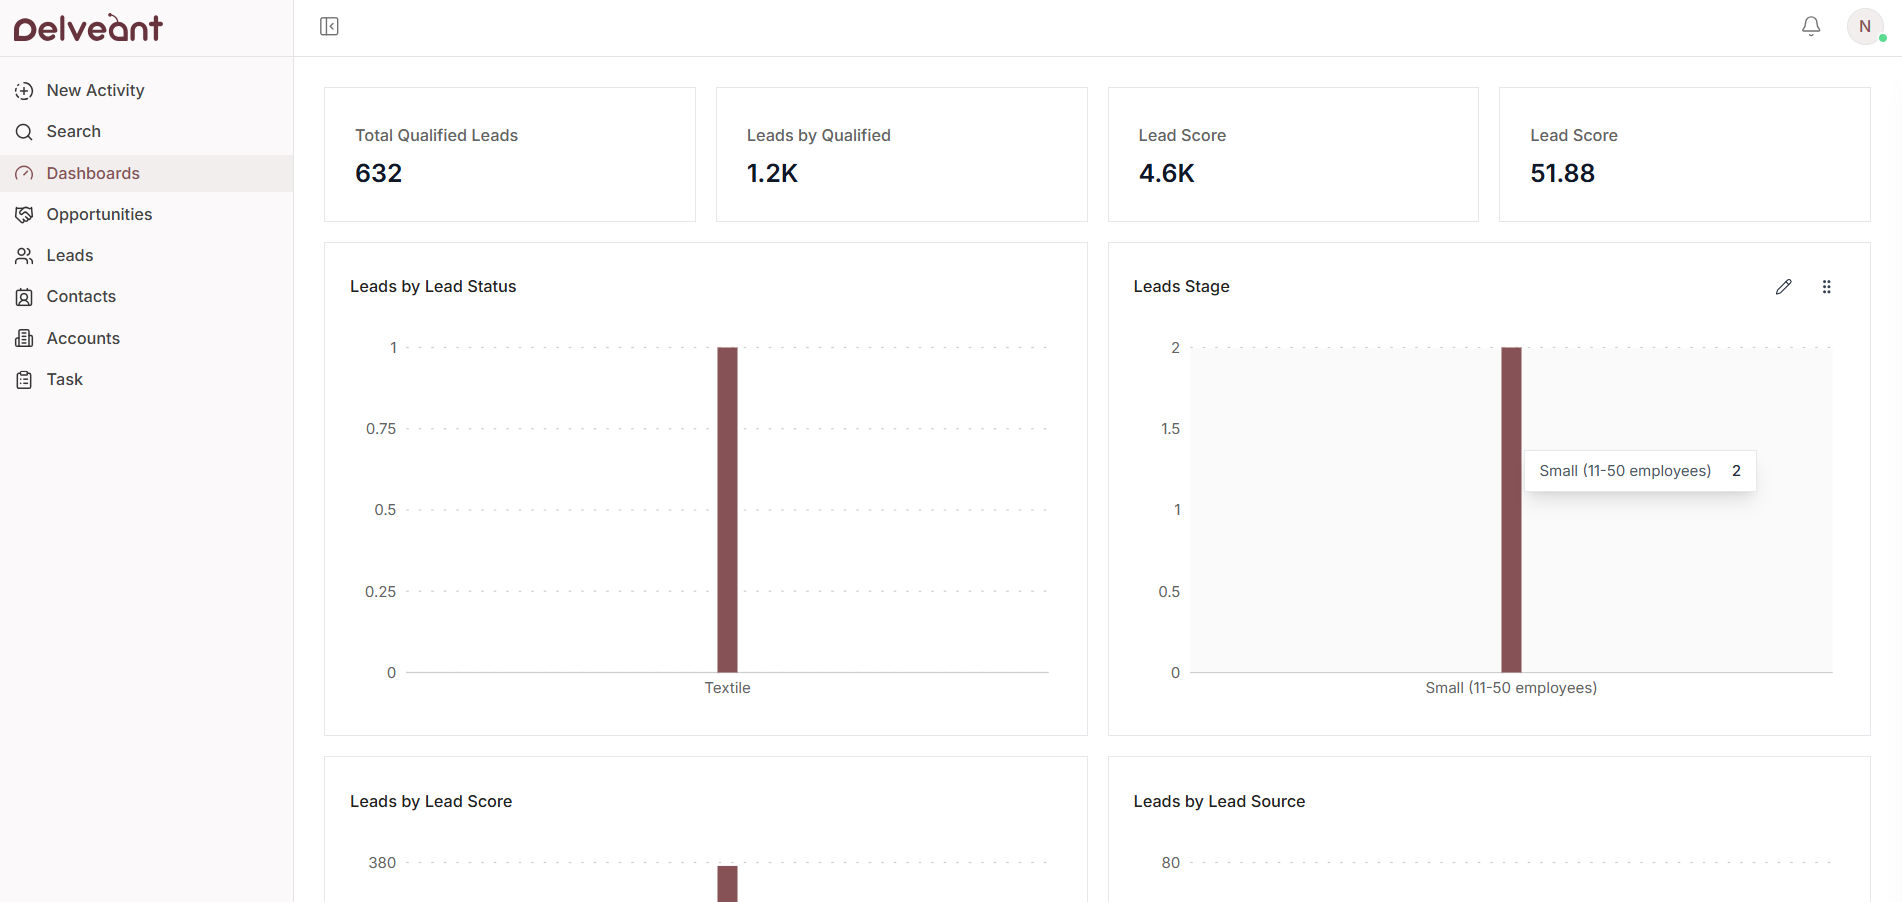Open the Dashboards menu item
The image size is (1902, 902).
tap(93, 174)
